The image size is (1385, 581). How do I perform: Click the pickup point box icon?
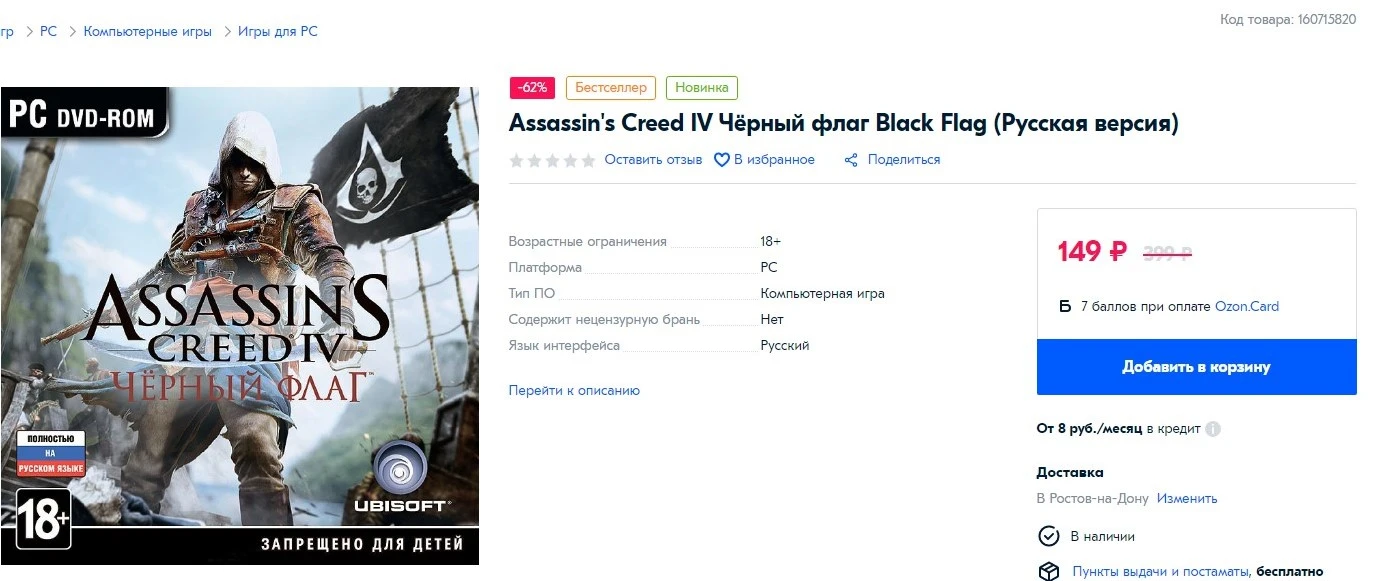1048,572
